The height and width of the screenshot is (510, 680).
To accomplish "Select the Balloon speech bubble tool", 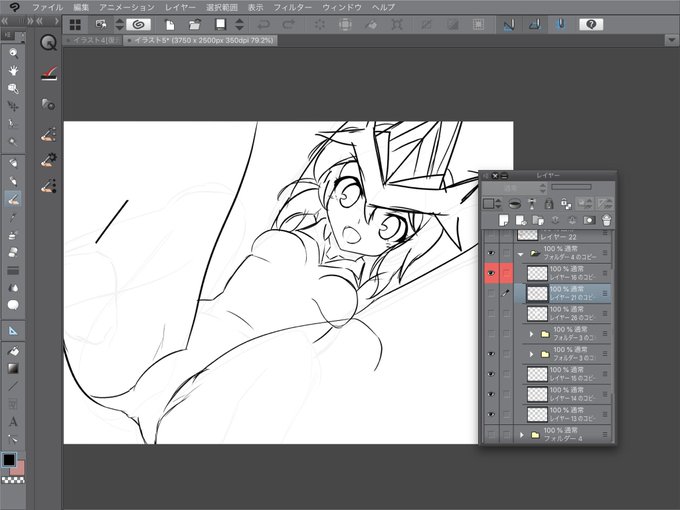I will pos(13,305).
